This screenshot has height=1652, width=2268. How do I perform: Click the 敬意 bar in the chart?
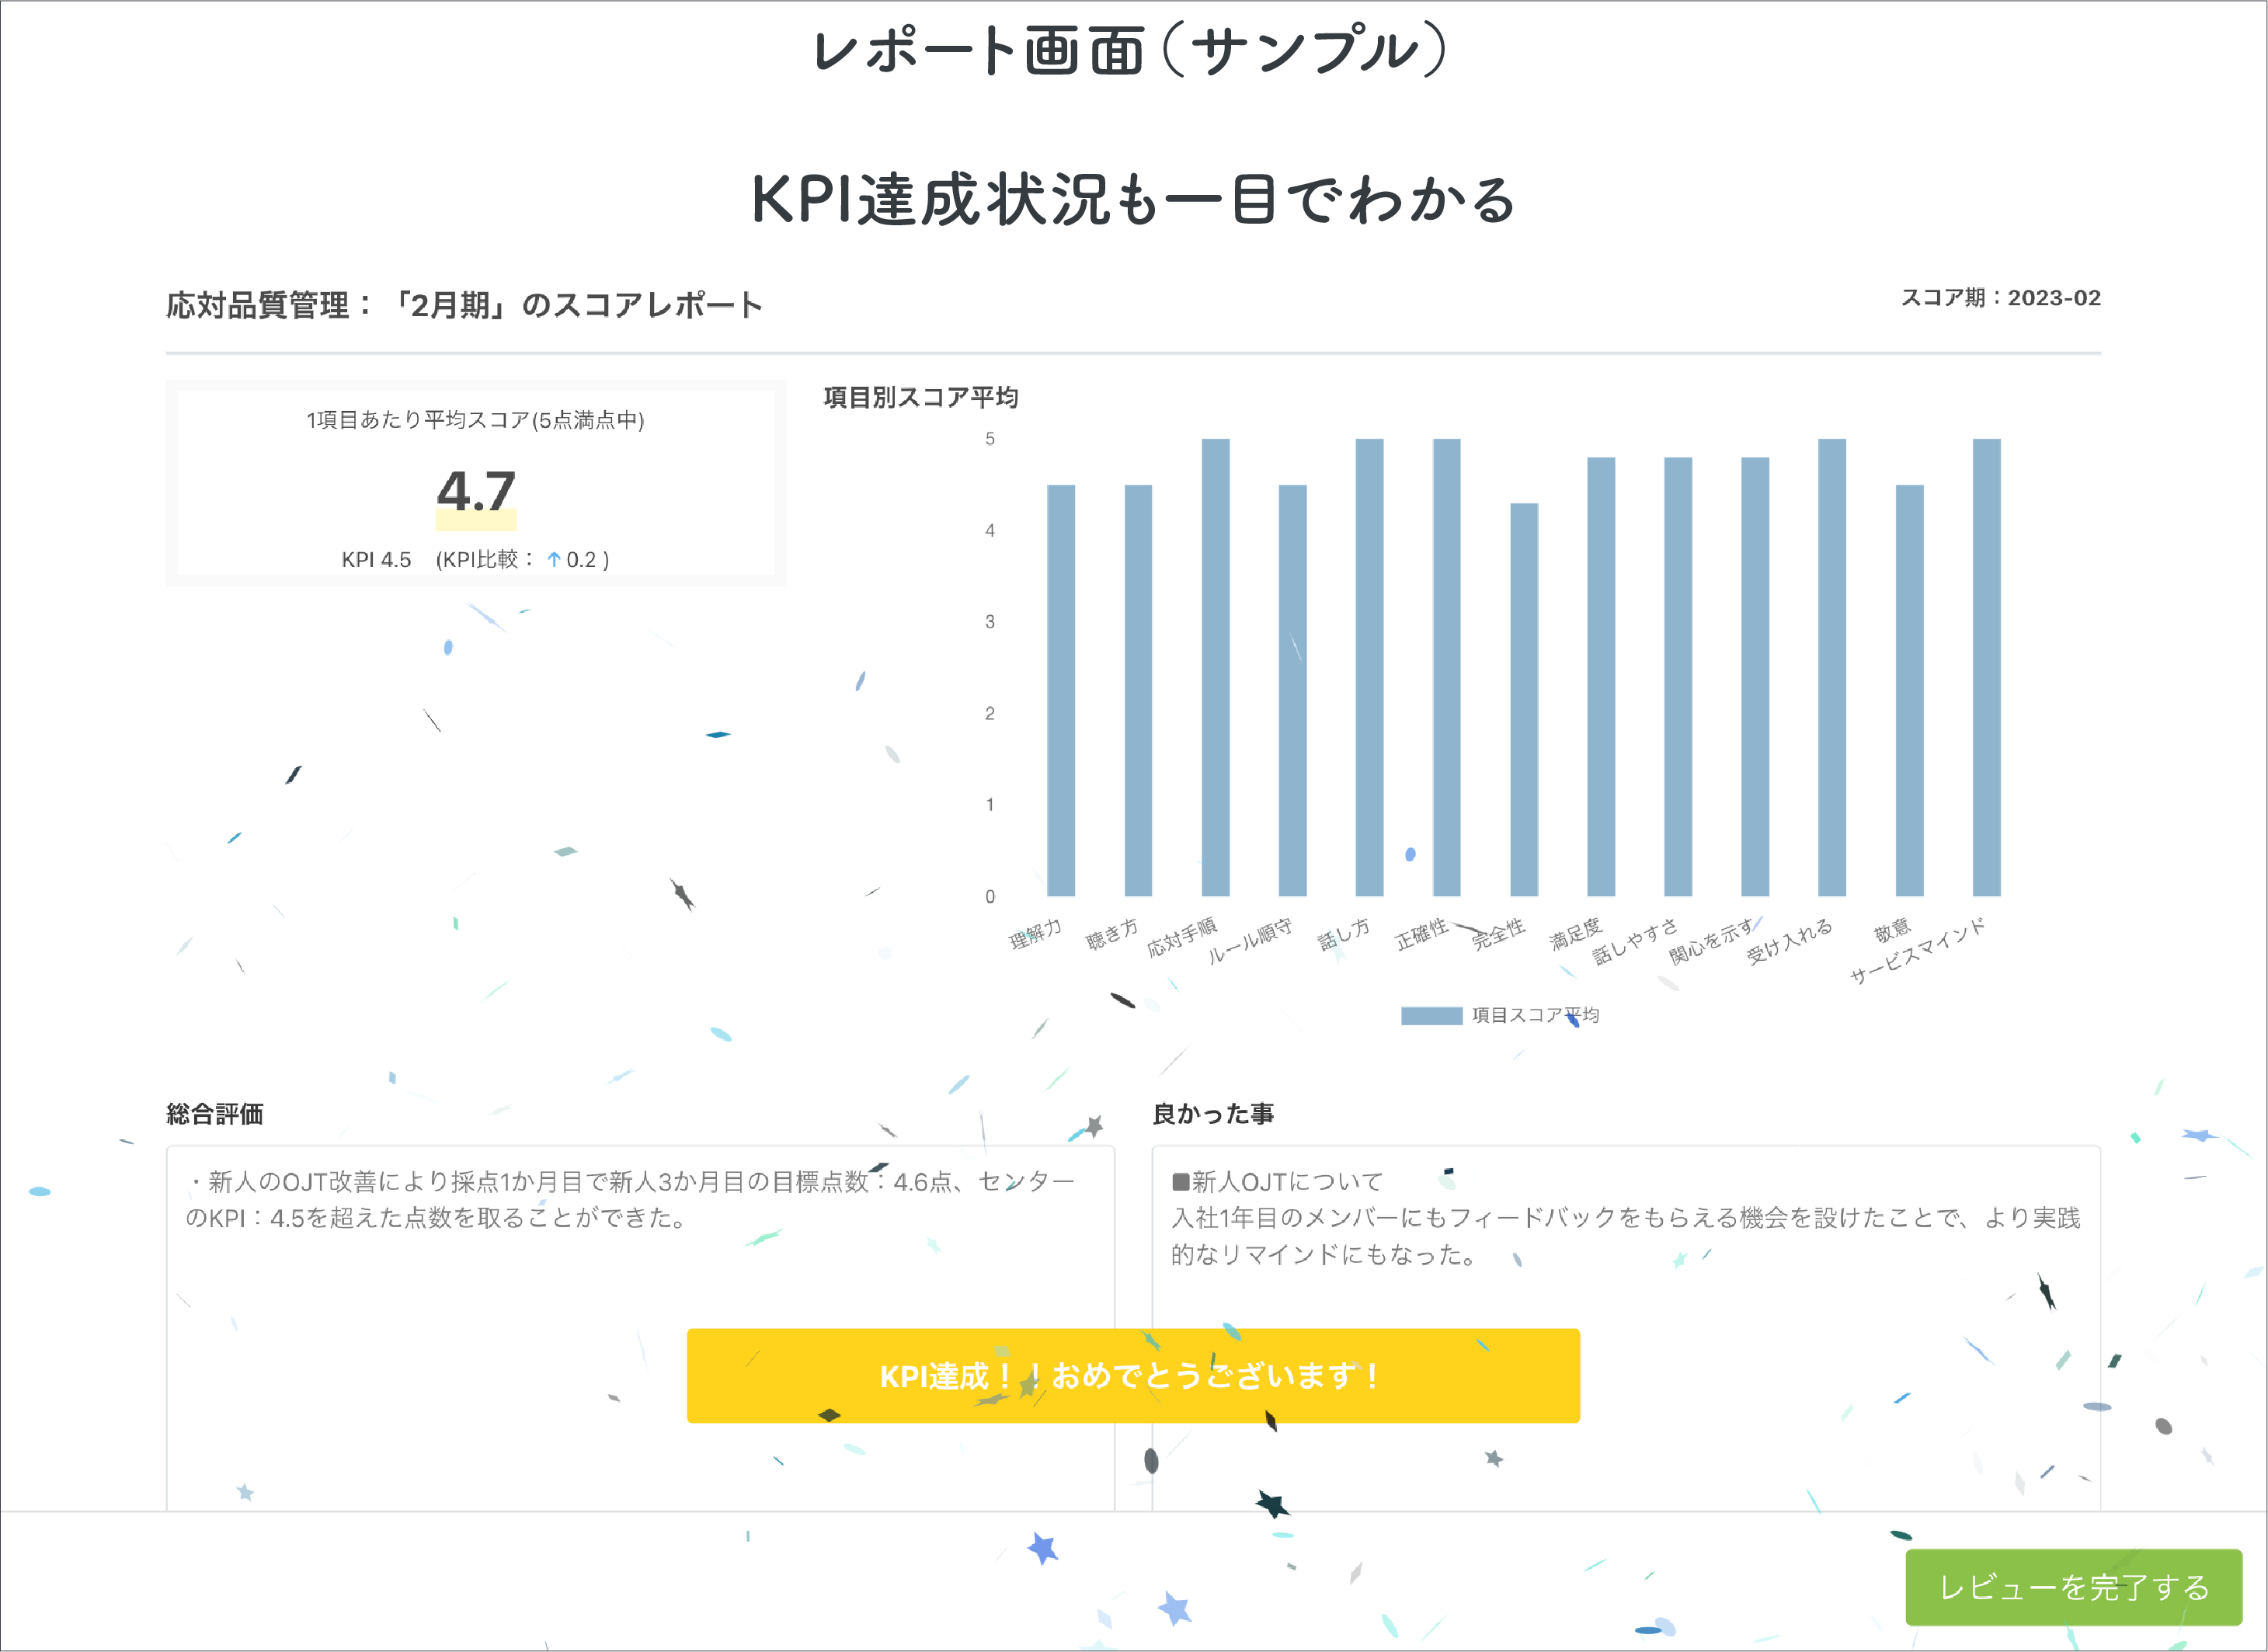[1909, 690]
